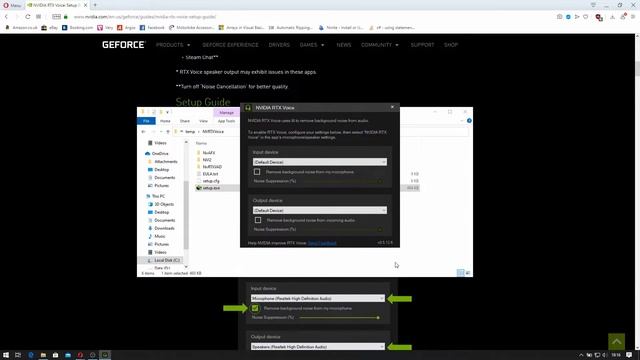This screenshot has height=360, width=640.
Task: Click the heart bookmark icon in address bar
Action: (586, 17)
